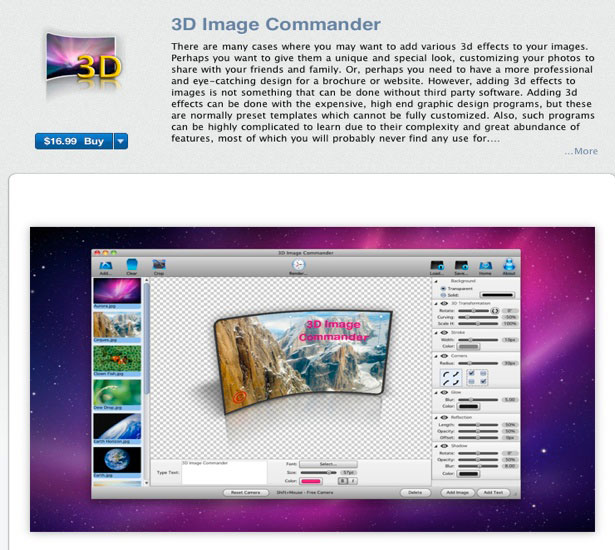Open the Buy button dropdown arrow

point(121,141)
